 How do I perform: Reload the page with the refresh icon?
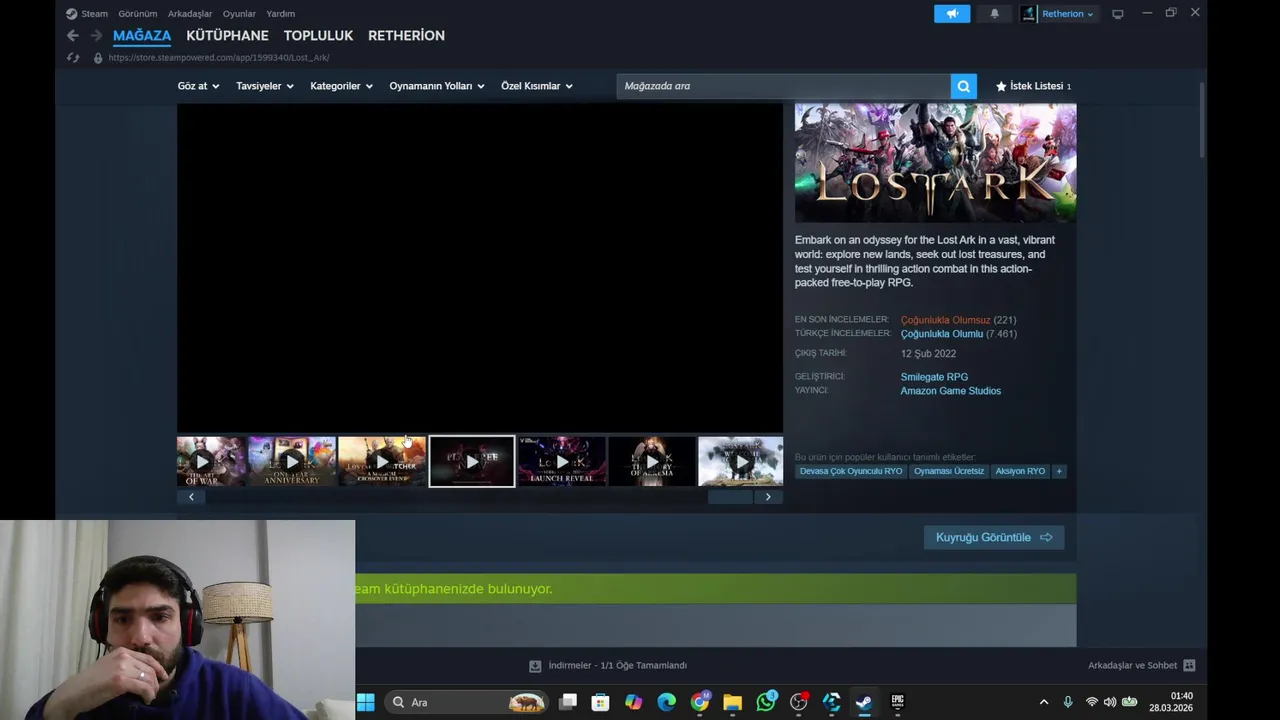coord(73,57)
